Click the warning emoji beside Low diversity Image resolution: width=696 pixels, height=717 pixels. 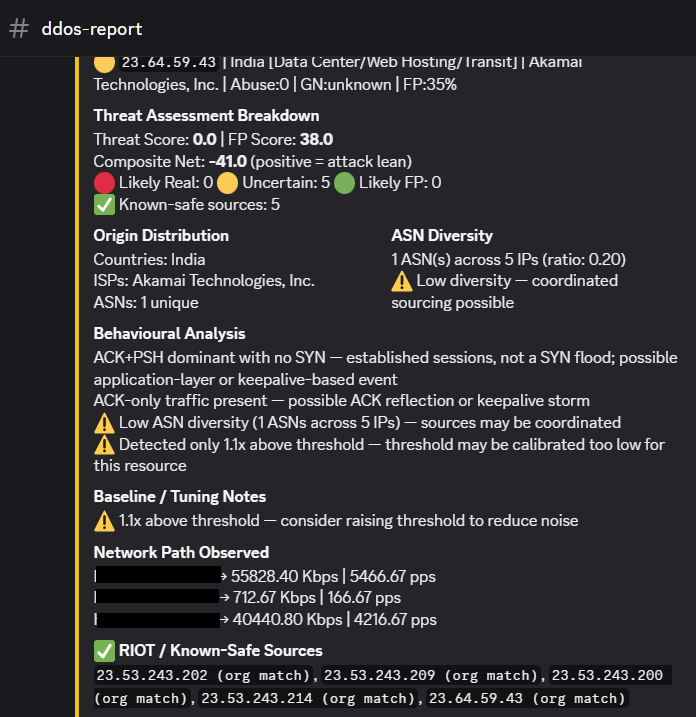click(402, 281)
